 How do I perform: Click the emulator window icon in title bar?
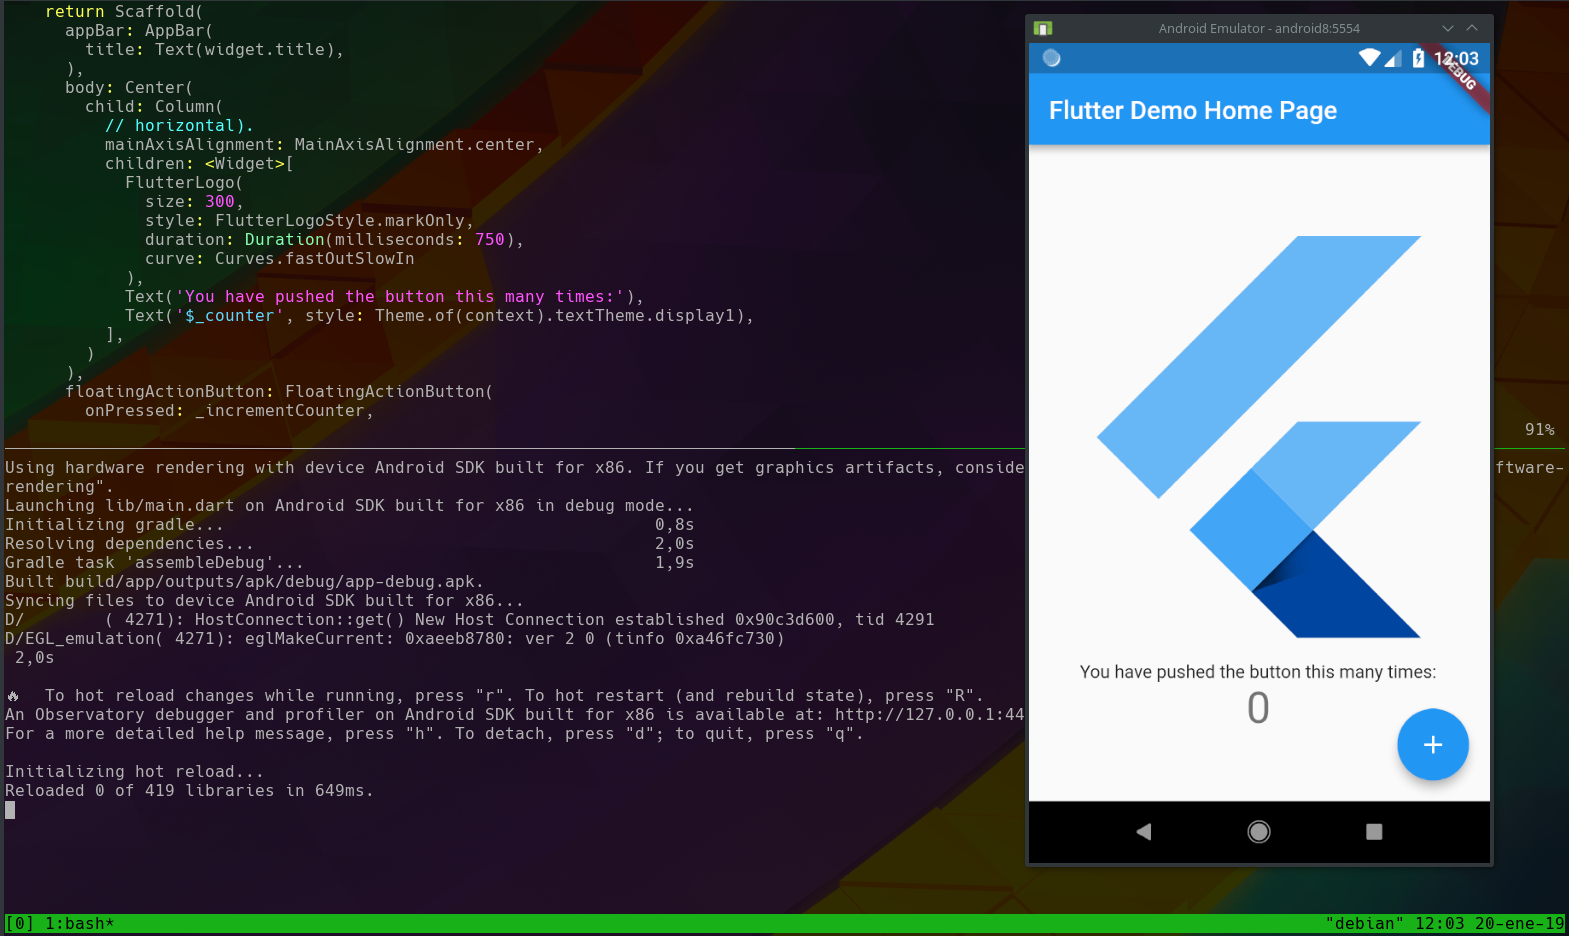coord(1043,28)
